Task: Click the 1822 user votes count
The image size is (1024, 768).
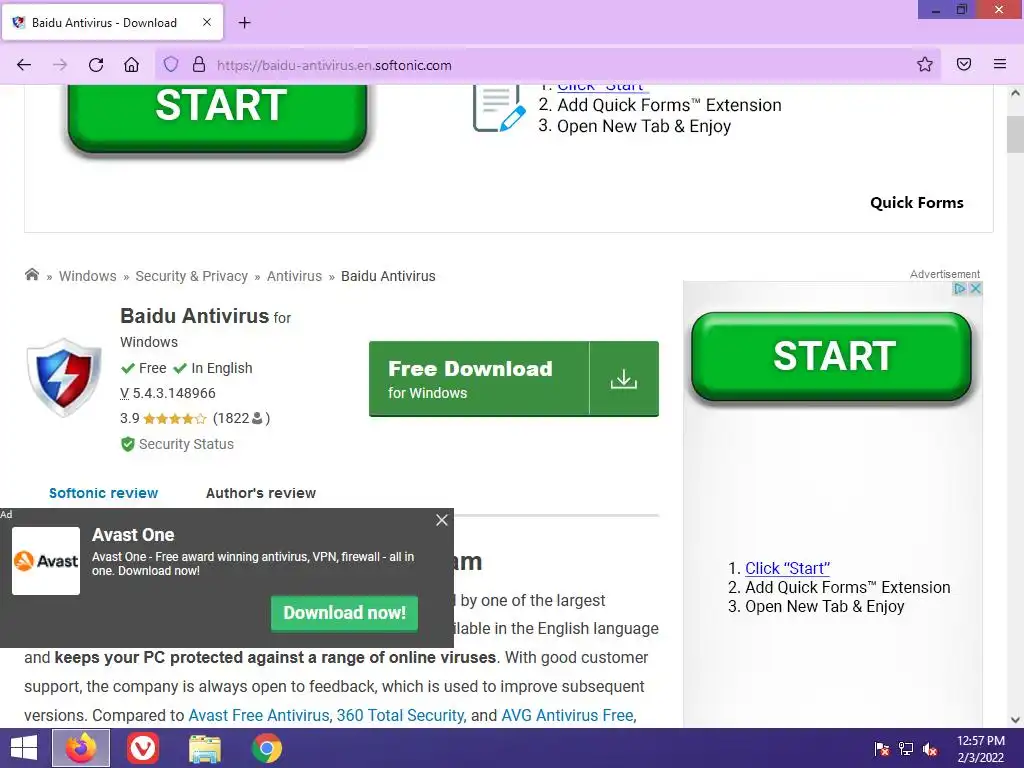Action: pyautogui.click(x=241, y=418)
